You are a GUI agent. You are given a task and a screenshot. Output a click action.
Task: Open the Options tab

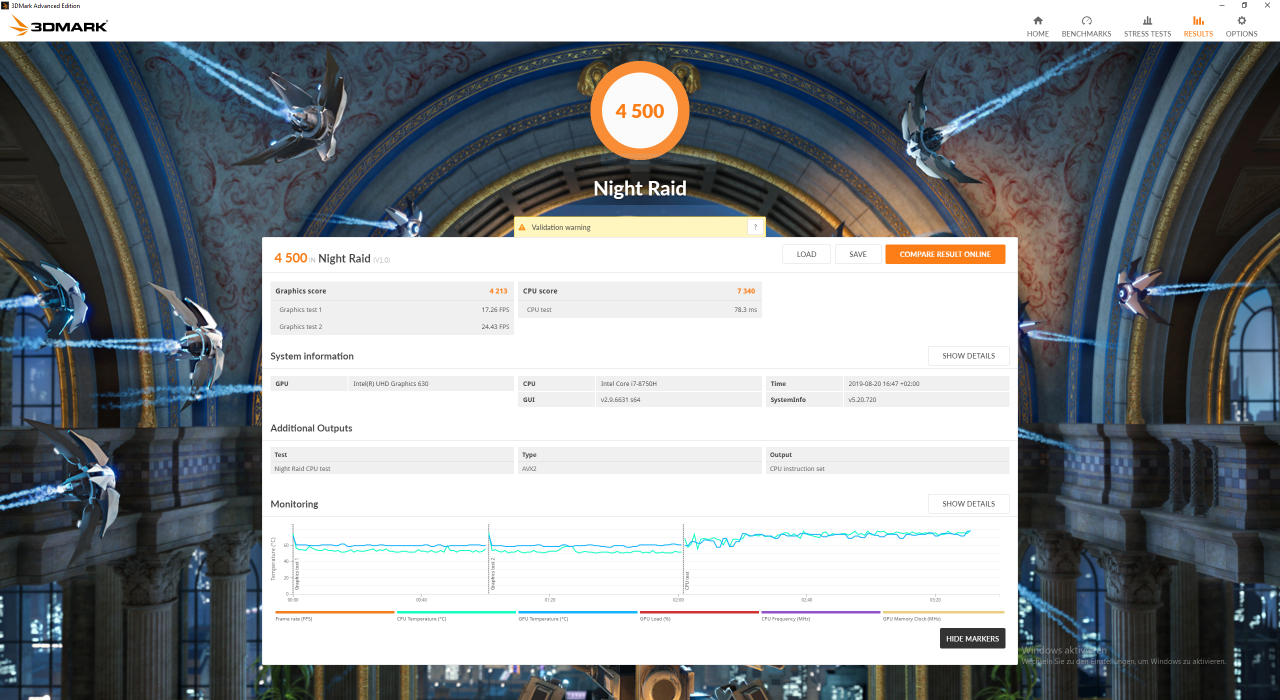tap(1241, 26)
